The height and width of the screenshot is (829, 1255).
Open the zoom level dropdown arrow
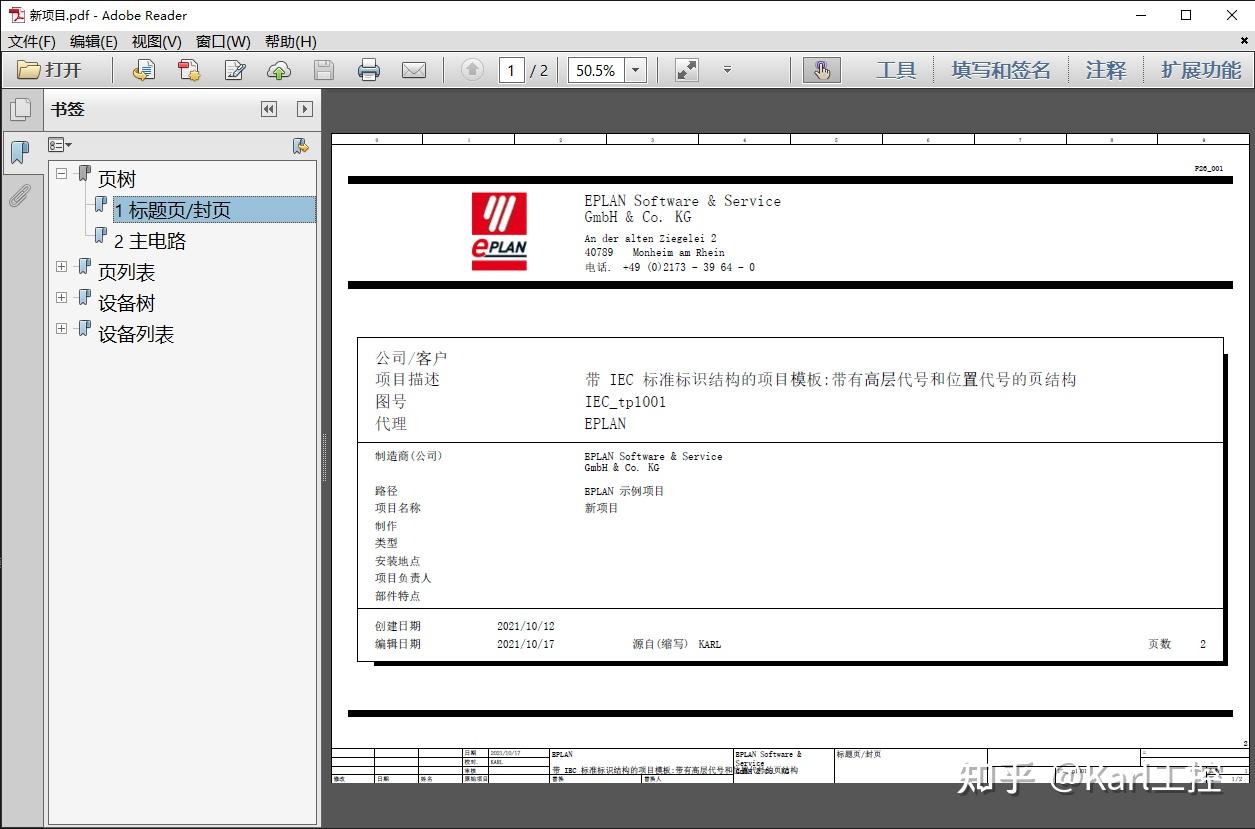(634, 70)
